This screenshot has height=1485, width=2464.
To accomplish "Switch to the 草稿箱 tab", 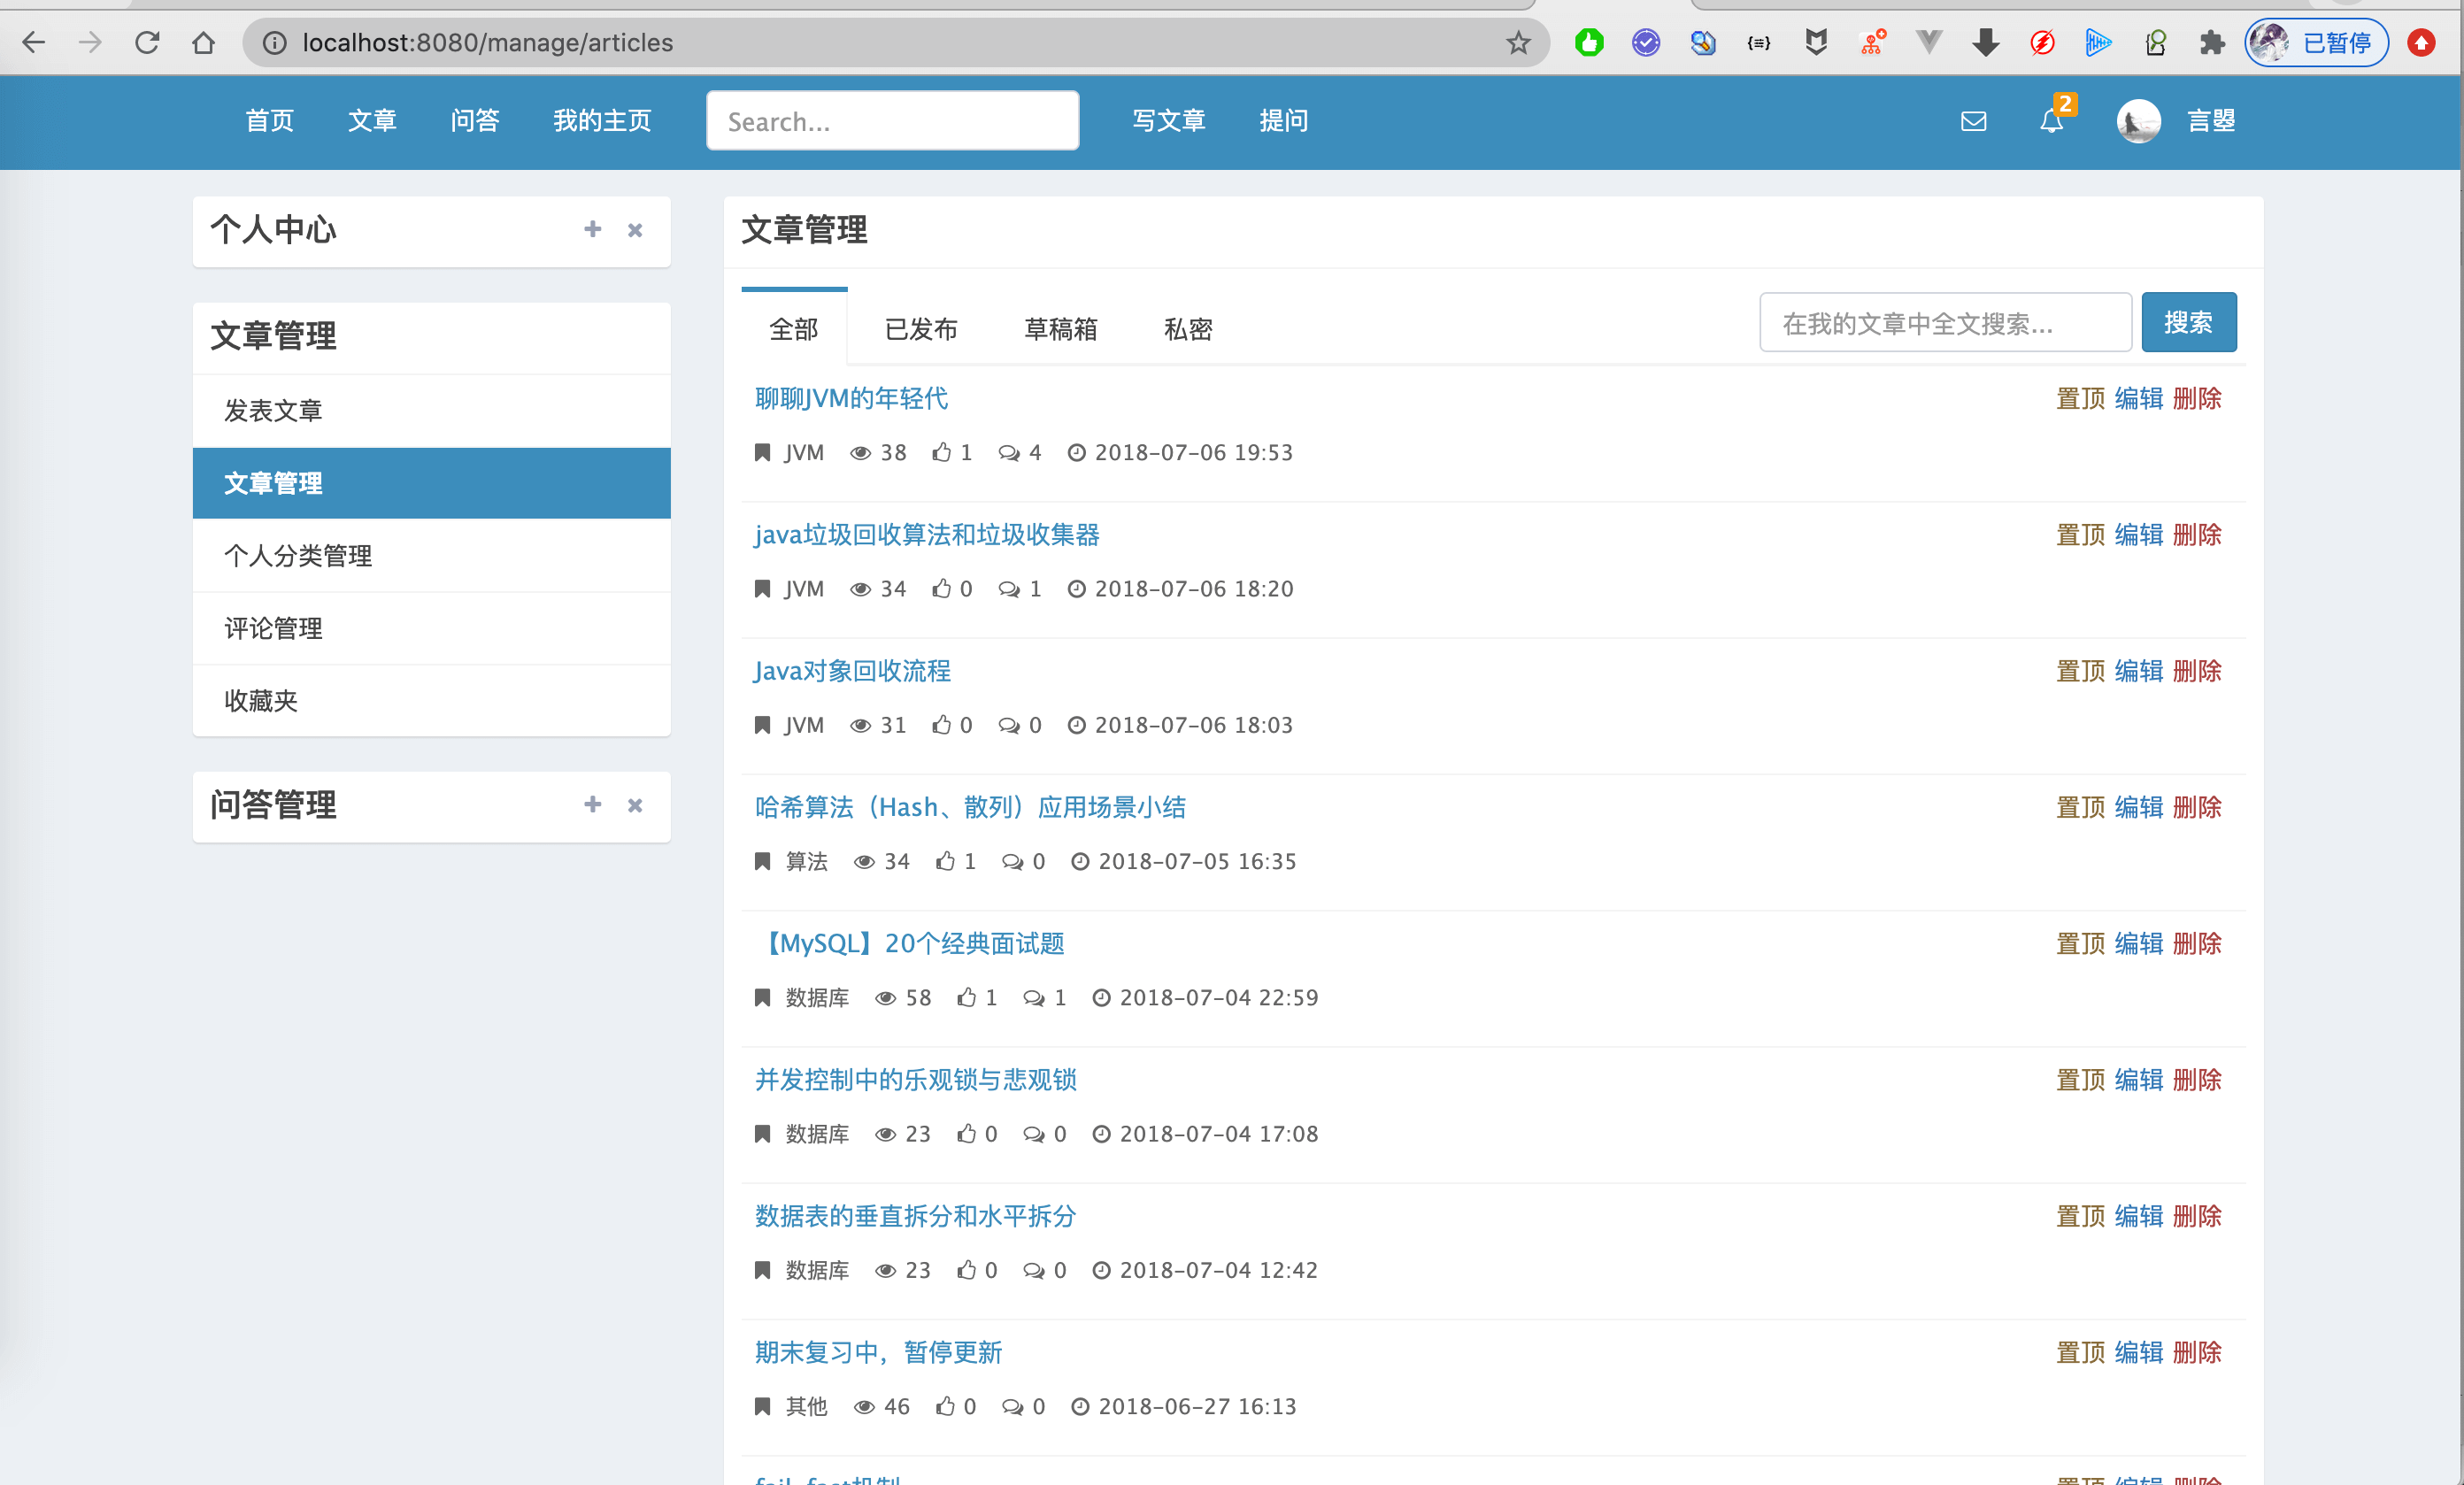I will click(1060, 329).
